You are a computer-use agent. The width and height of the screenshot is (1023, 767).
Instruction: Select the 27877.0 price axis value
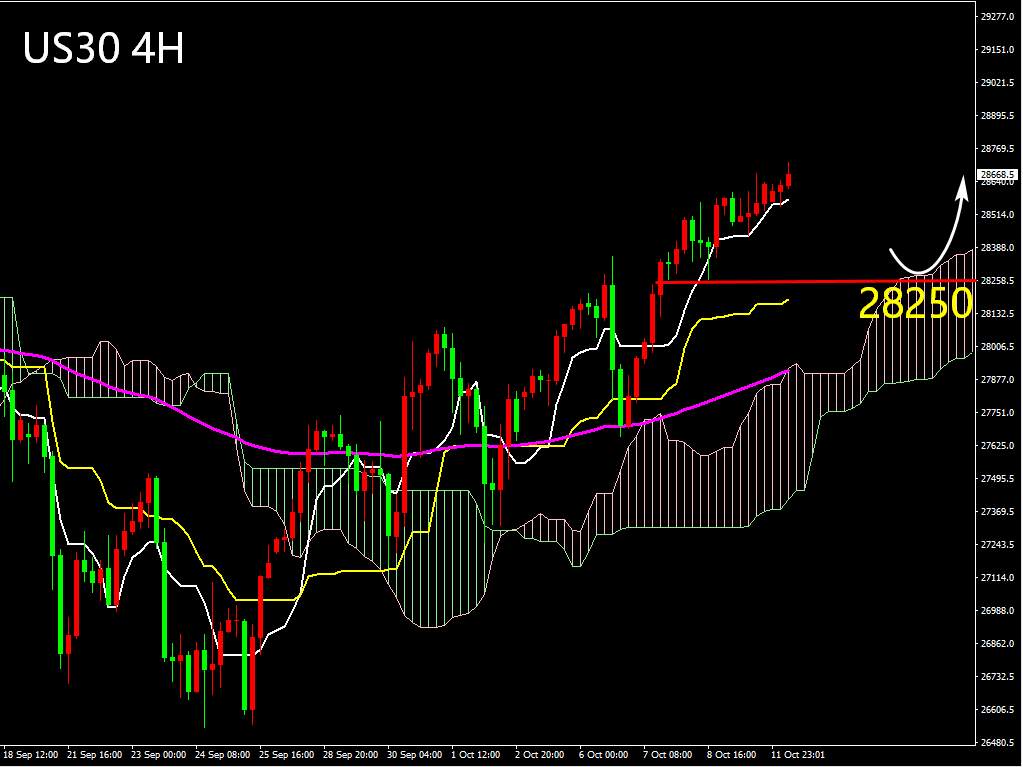tap(998, 380)
